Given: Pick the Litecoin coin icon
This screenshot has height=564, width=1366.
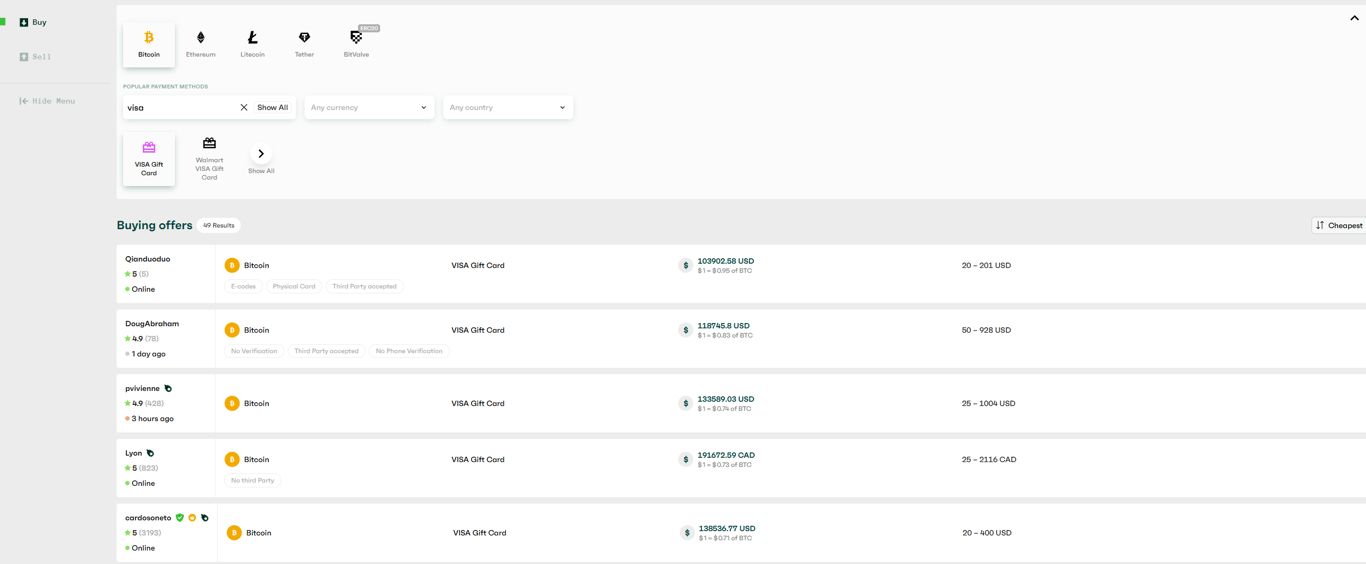Looking at the screenshot, I should pos(252,38).
